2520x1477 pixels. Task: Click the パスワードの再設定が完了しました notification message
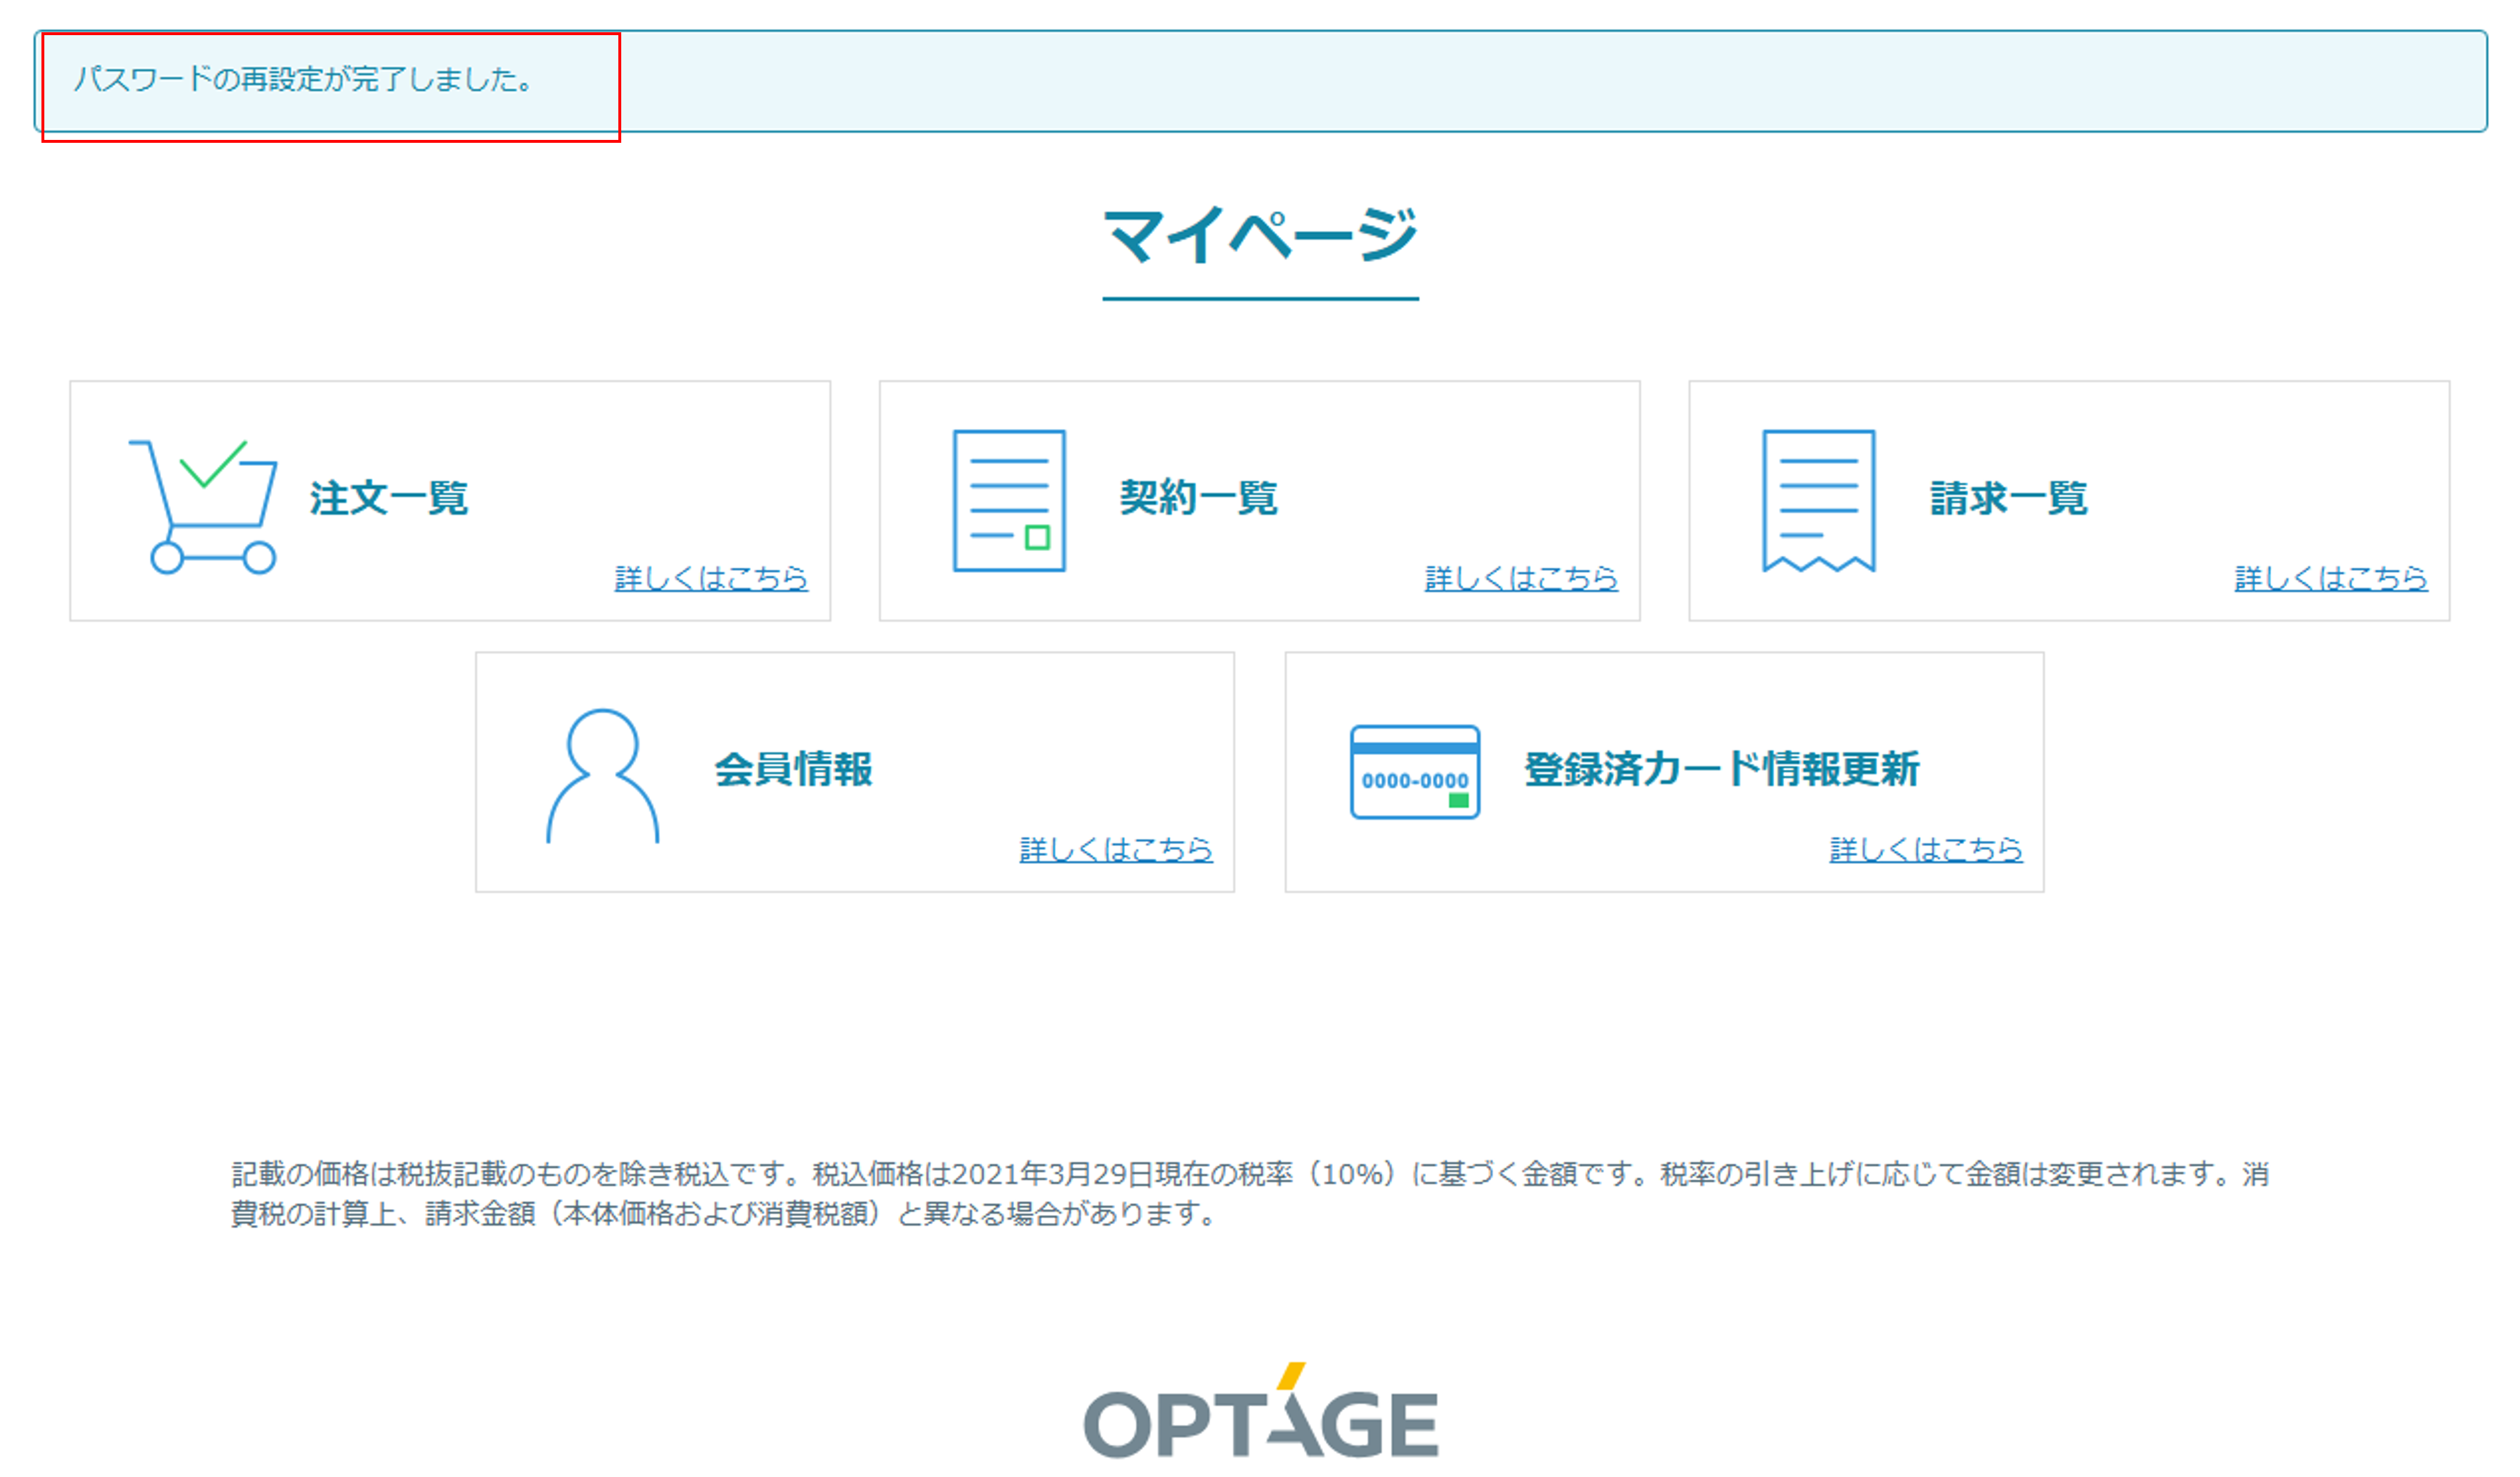304,79
